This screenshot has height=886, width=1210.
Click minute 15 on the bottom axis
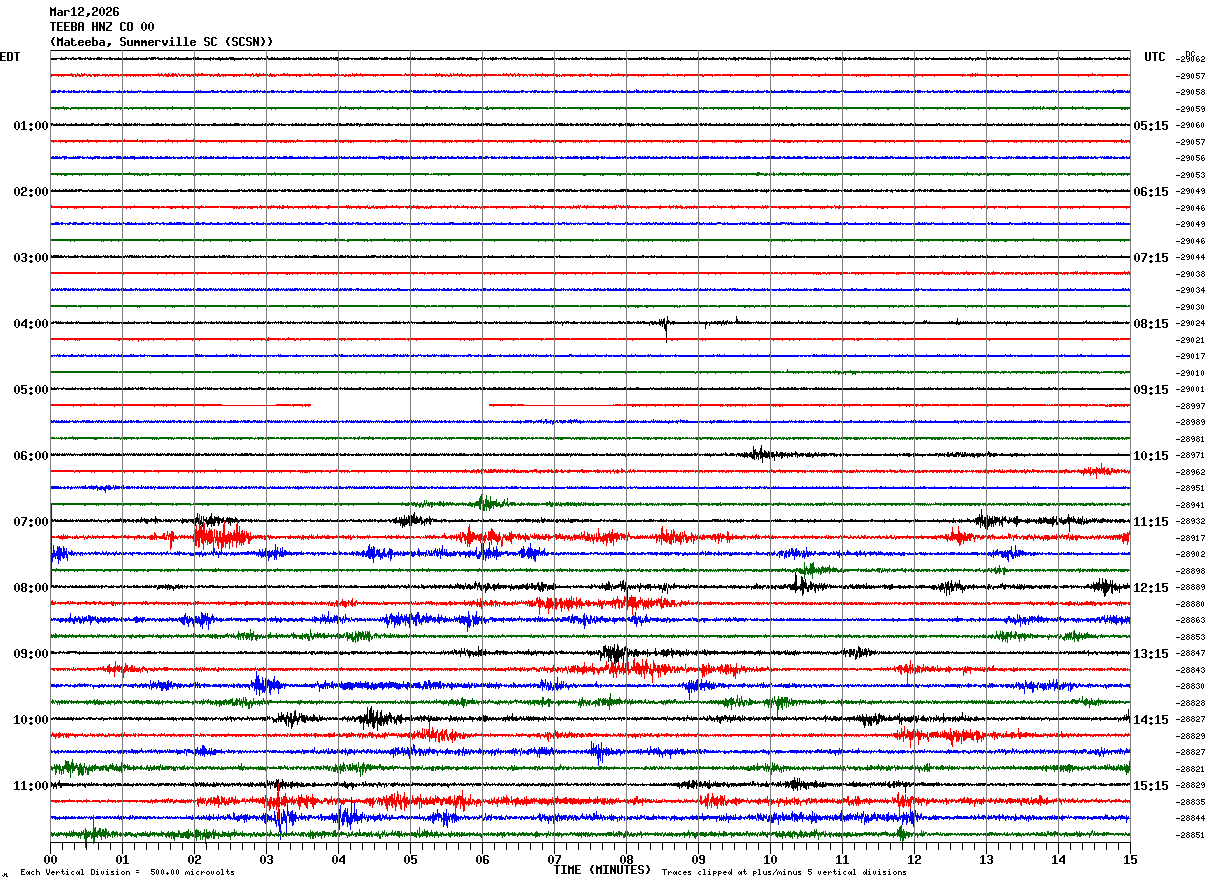1130,859
